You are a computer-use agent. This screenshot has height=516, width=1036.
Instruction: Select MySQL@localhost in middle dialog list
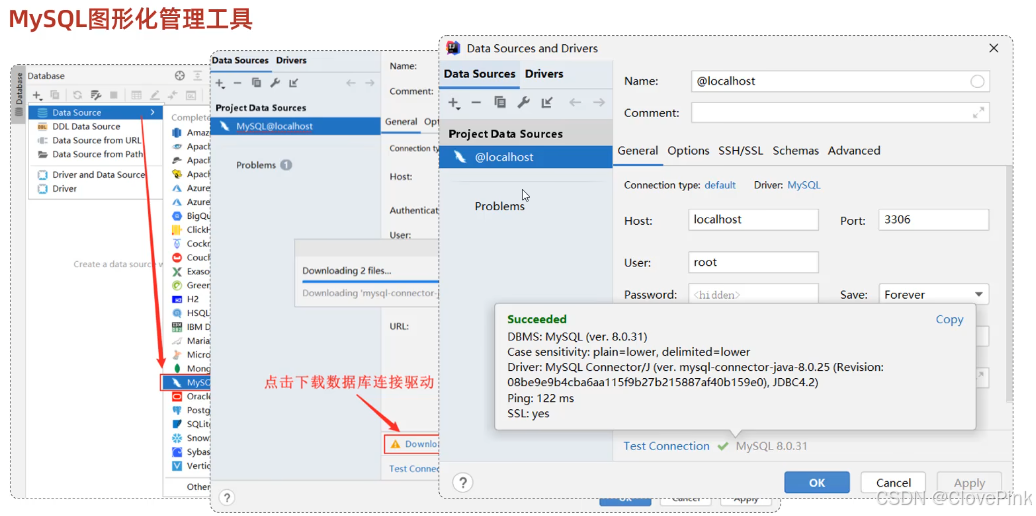point(295,126)
